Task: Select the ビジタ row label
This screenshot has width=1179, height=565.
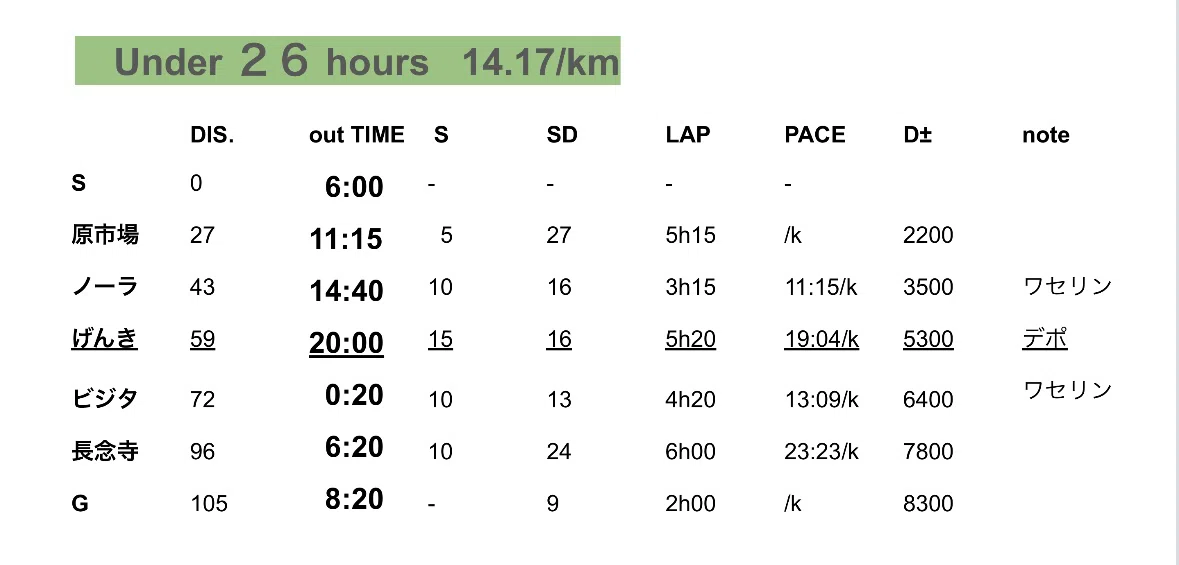Action: pos(105,399)
